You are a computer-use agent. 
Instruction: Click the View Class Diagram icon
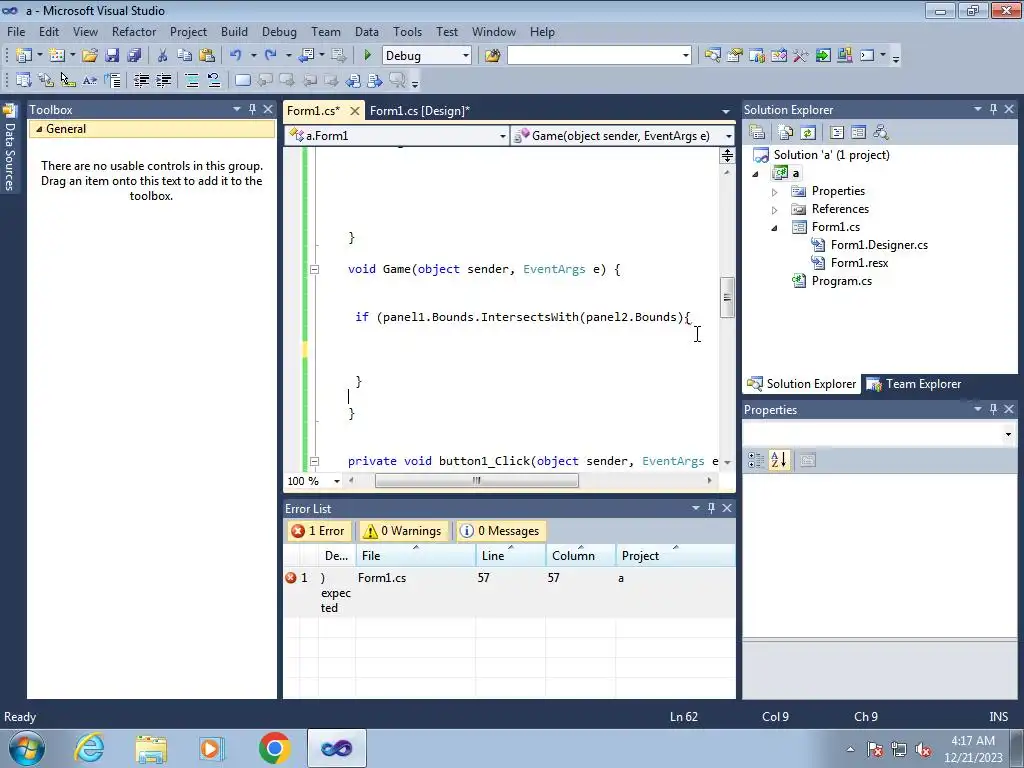coord(880,133)
